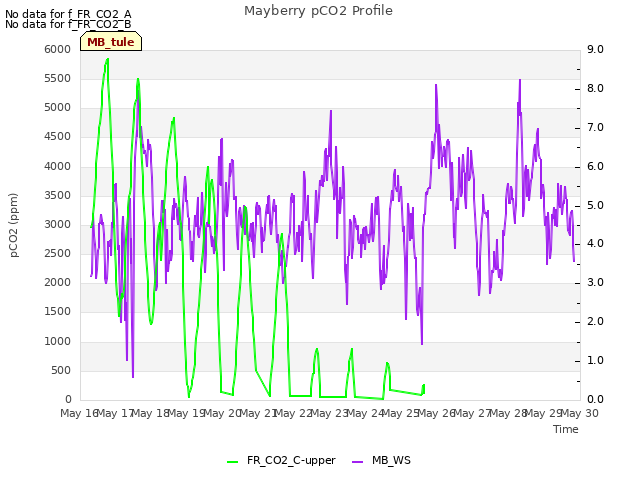Click the 8.0 right axis tick label
The image size is (640, 480).
595,89
